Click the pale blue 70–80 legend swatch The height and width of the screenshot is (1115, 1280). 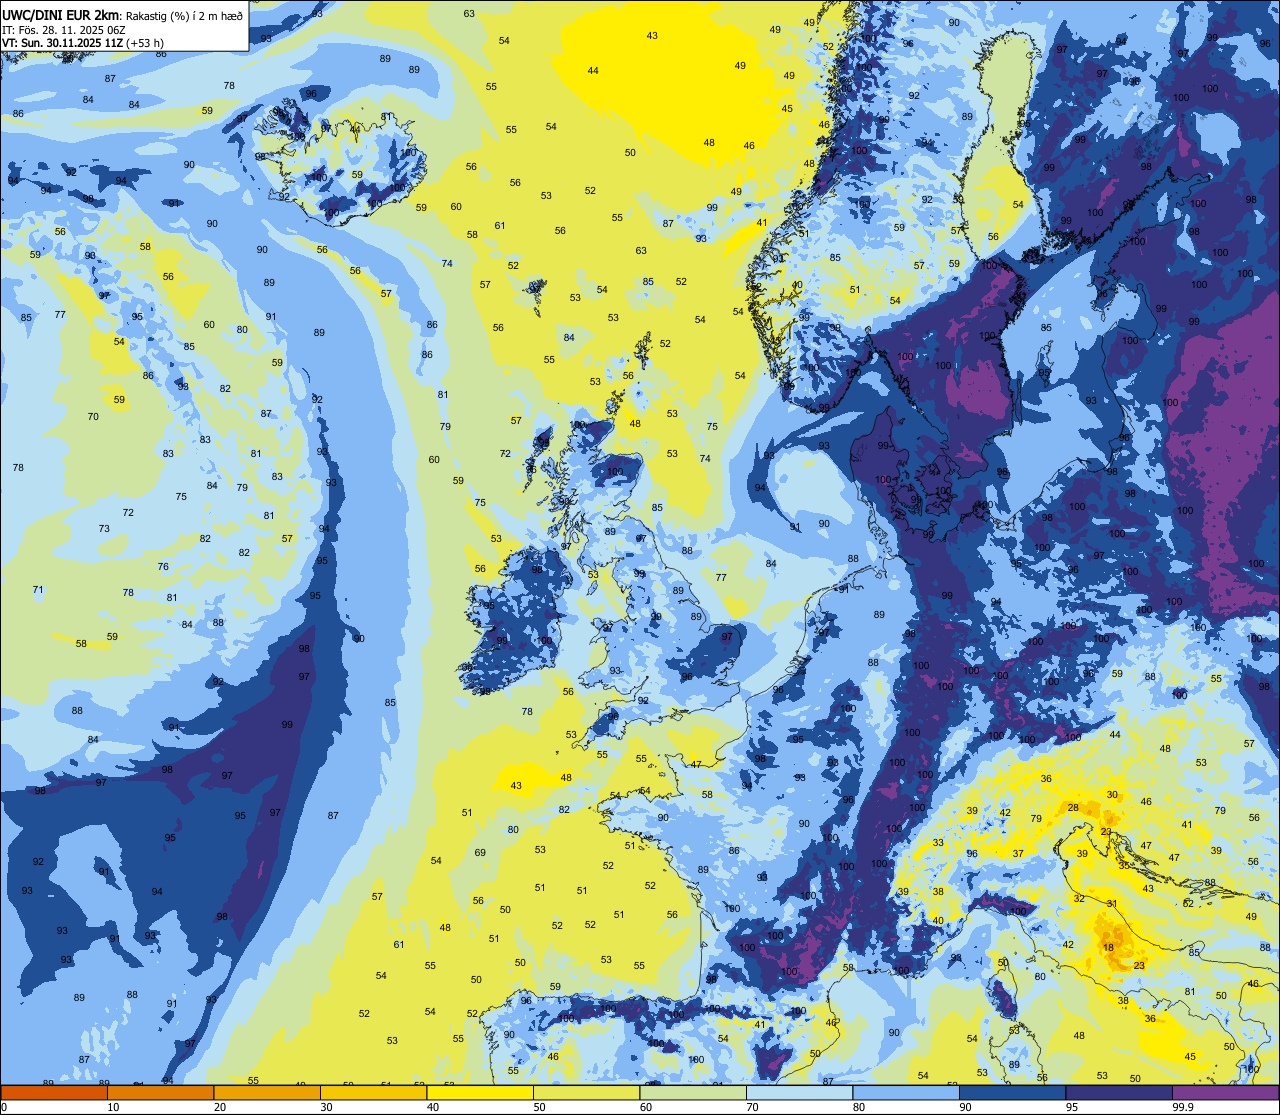[799, 1093]
